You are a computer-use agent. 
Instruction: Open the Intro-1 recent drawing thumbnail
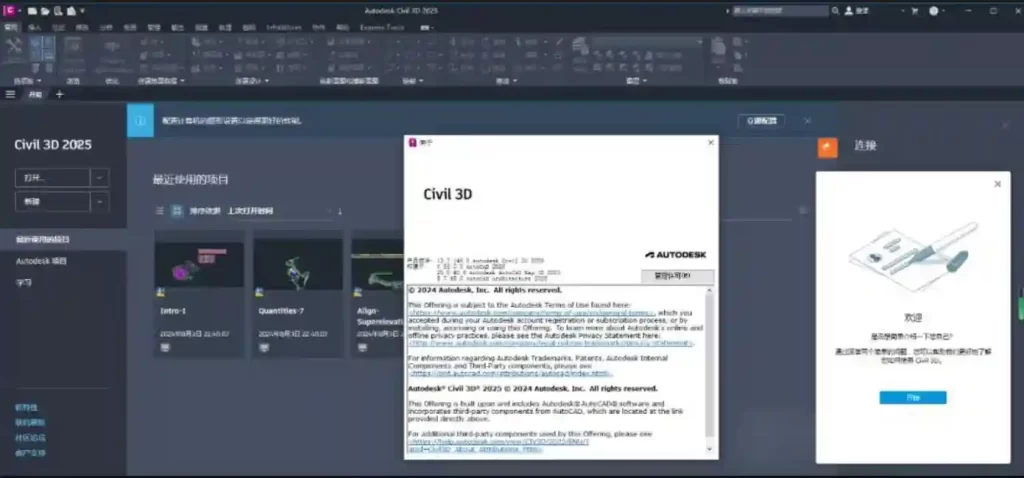point(199,265)
